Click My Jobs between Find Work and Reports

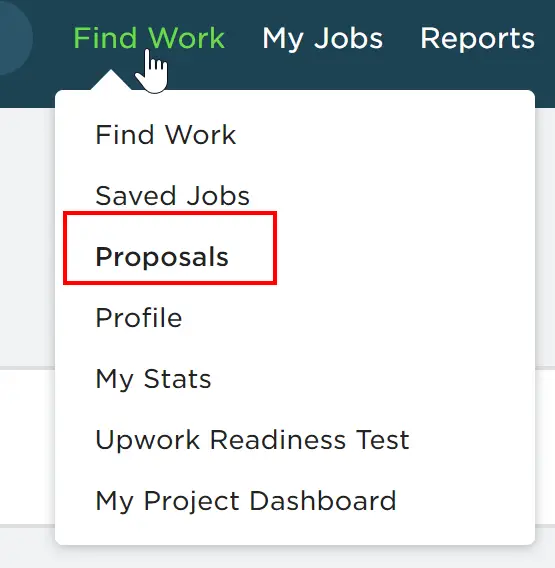(322, 39)
